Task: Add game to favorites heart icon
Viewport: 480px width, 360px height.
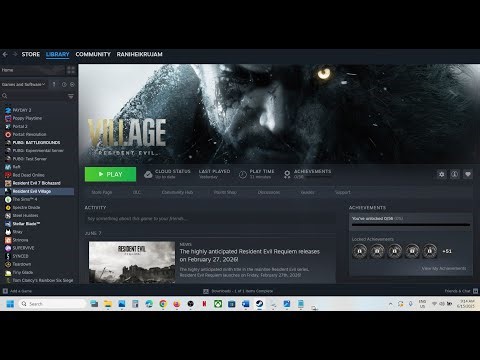Action: [468, 174]
